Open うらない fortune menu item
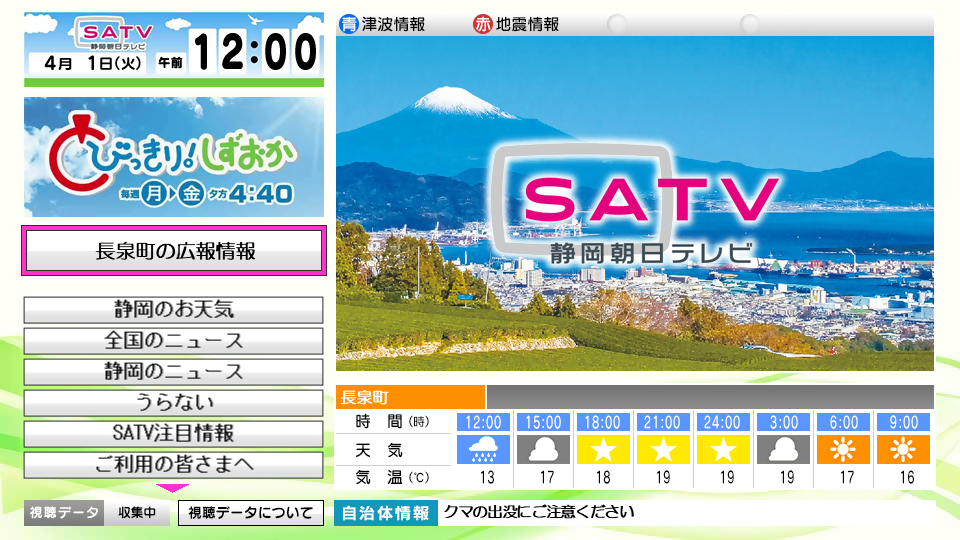Image resolution: width=960 pixels, height=540 pixels. [173, 403]
